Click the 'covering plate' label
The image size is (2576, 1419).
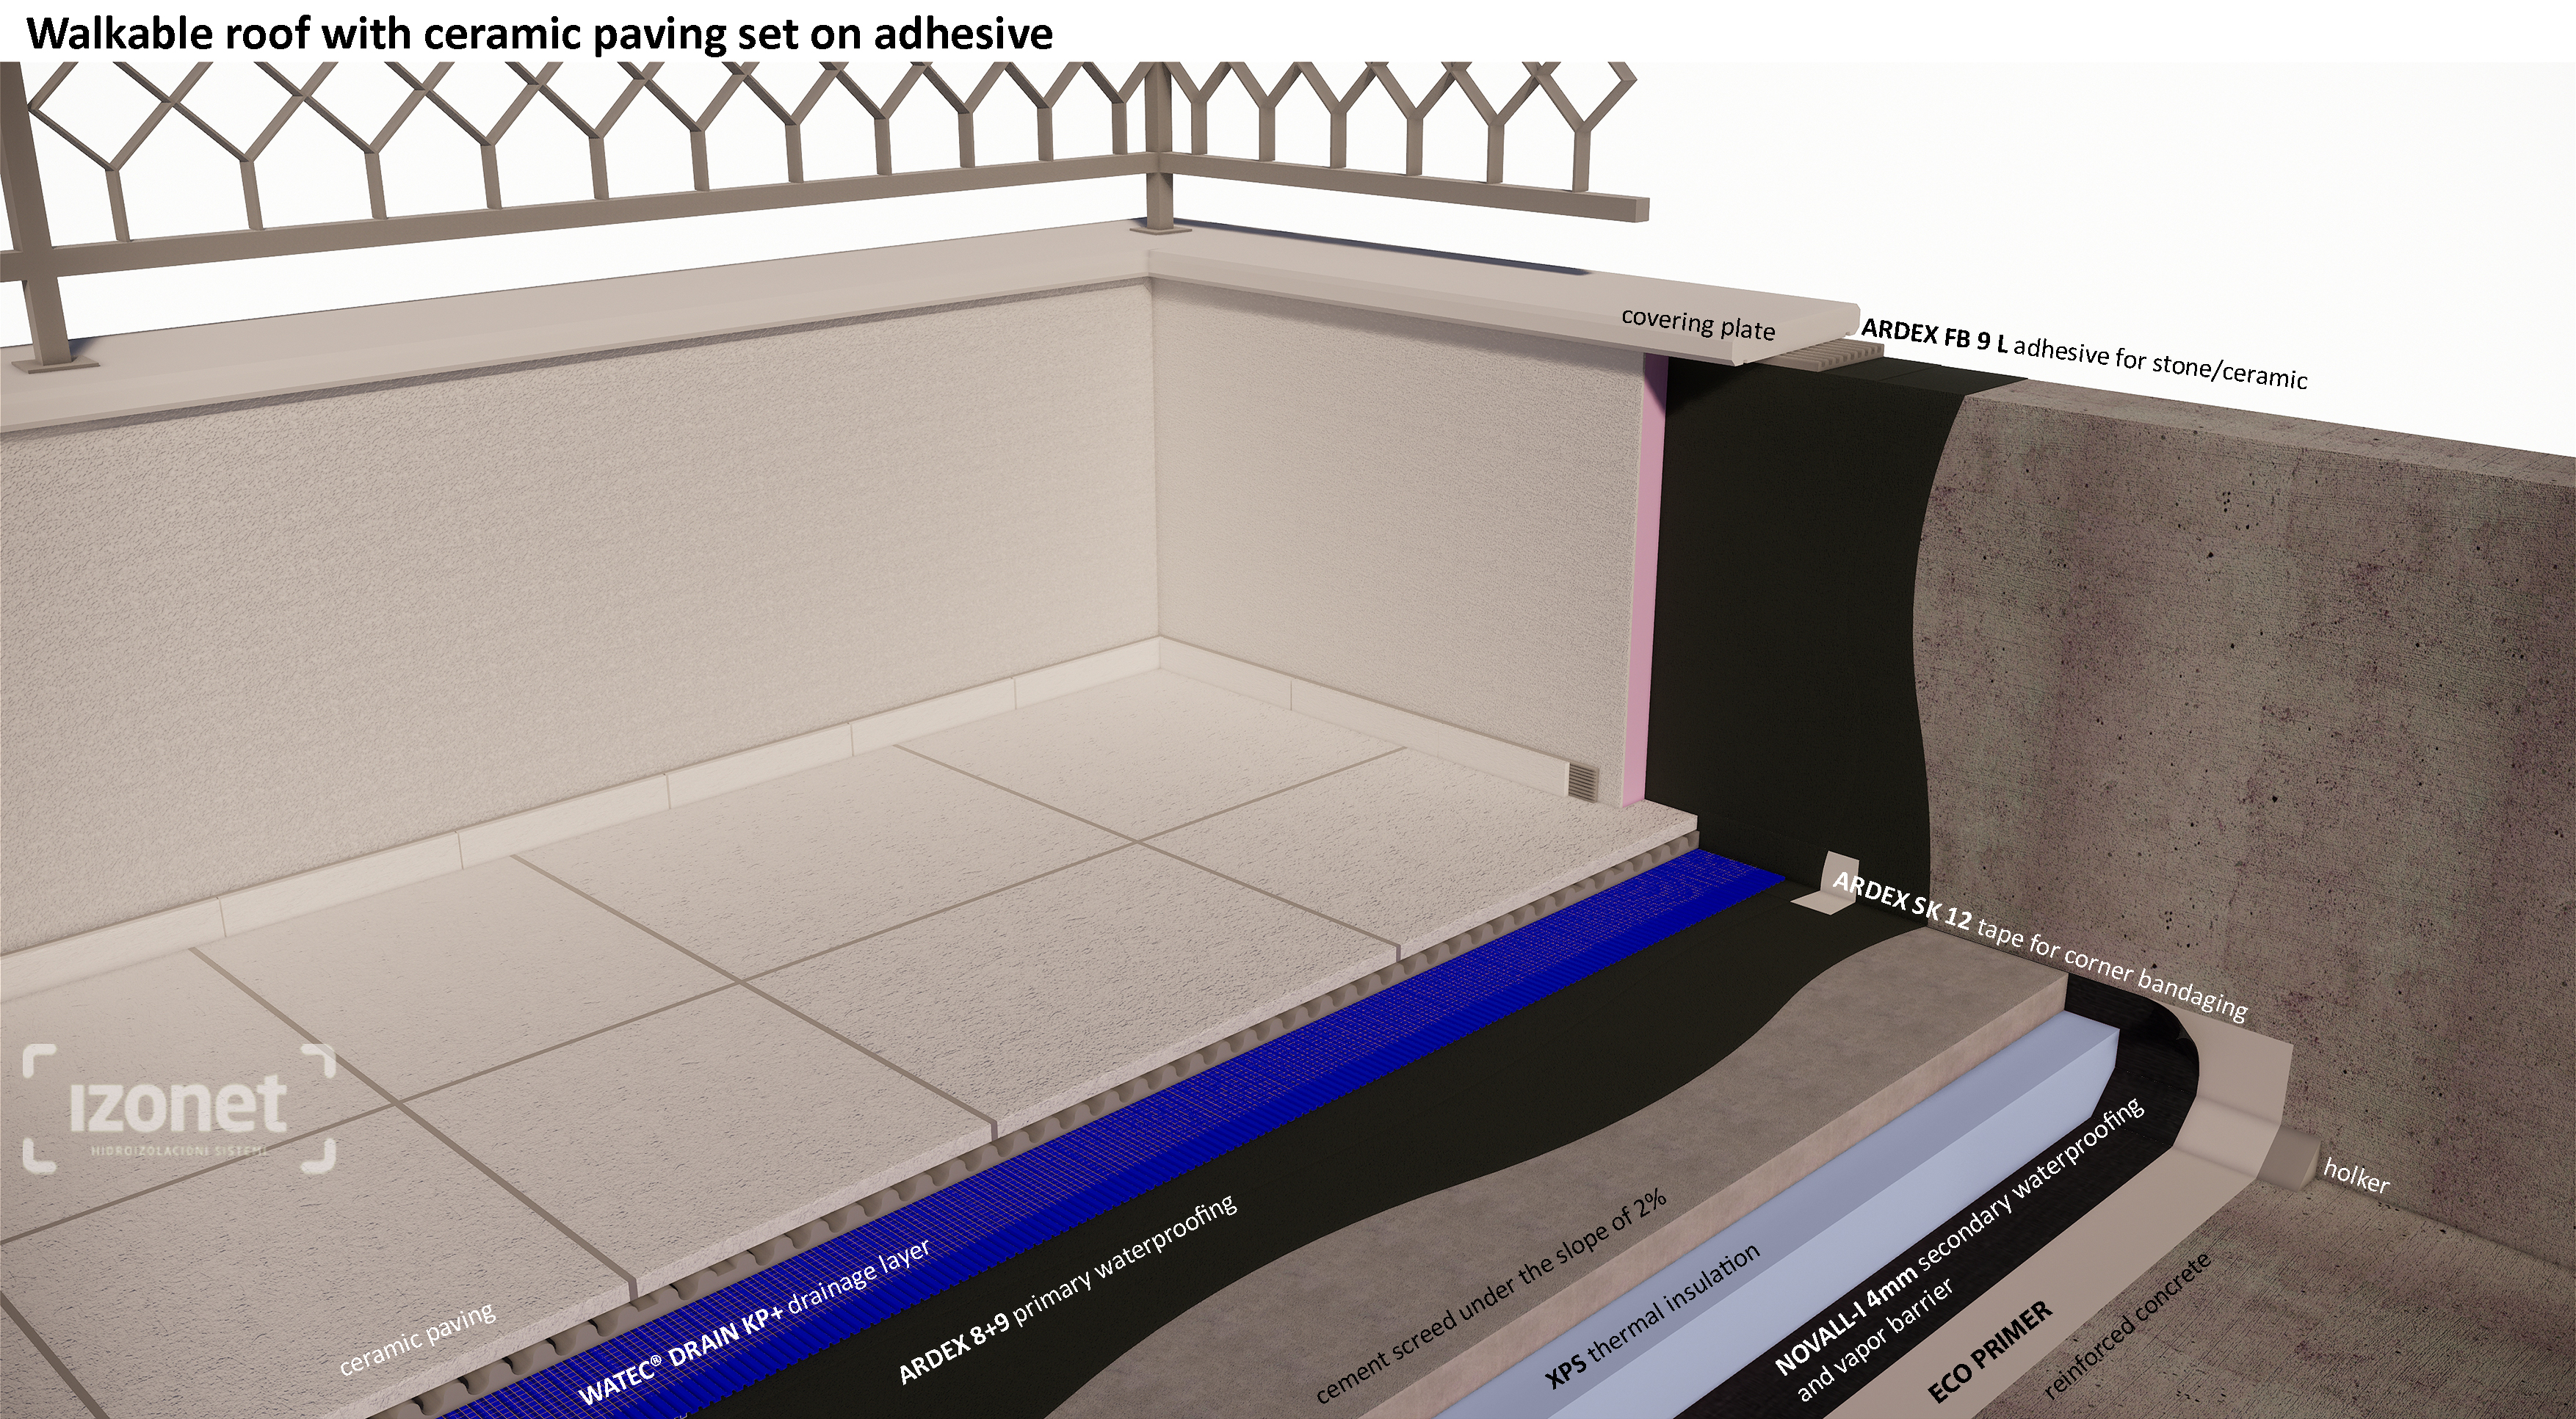1698,323
